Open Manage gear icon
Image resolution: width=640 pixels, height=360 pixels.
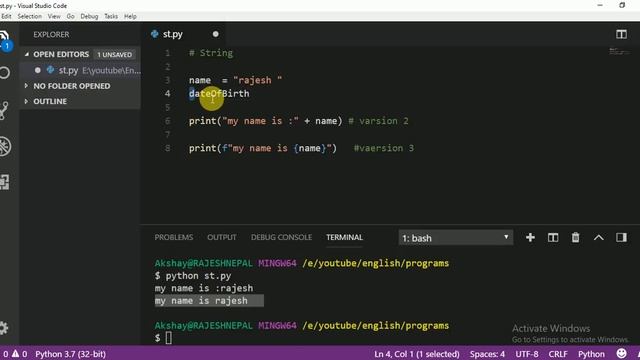pyautogui.click(x=4, y=328)
